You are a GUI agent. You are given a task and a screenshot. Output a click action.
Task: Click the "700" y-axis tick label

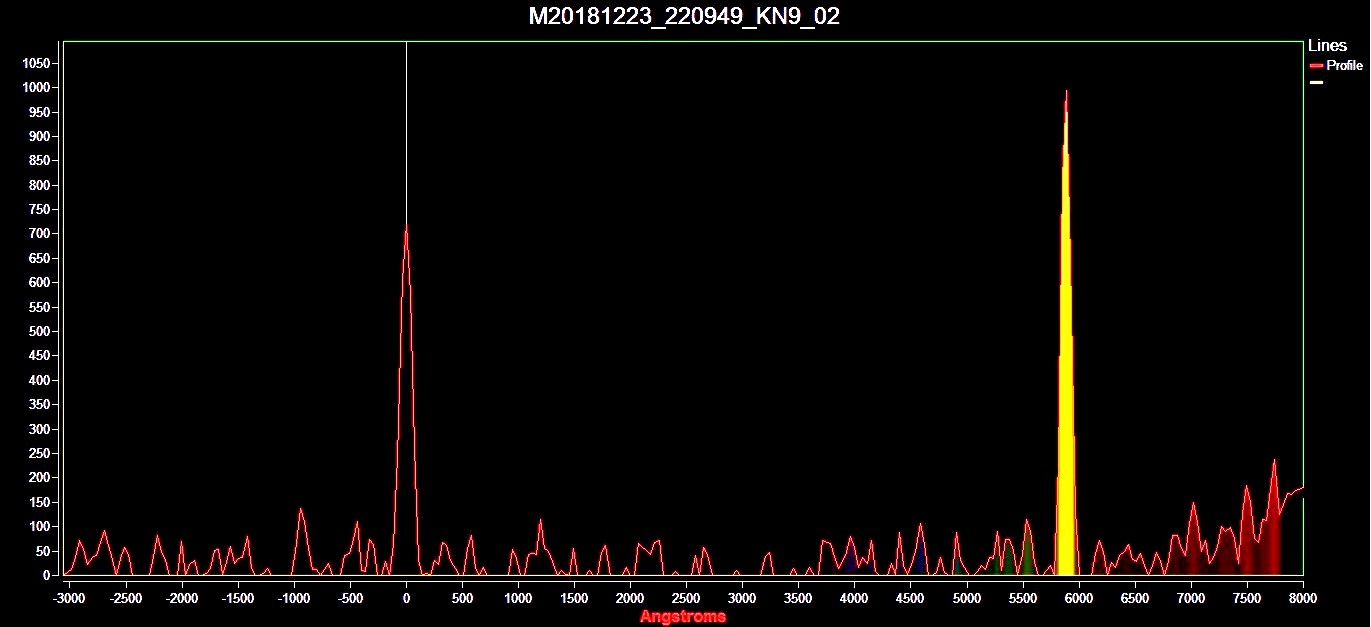click(x=40, y=234)
